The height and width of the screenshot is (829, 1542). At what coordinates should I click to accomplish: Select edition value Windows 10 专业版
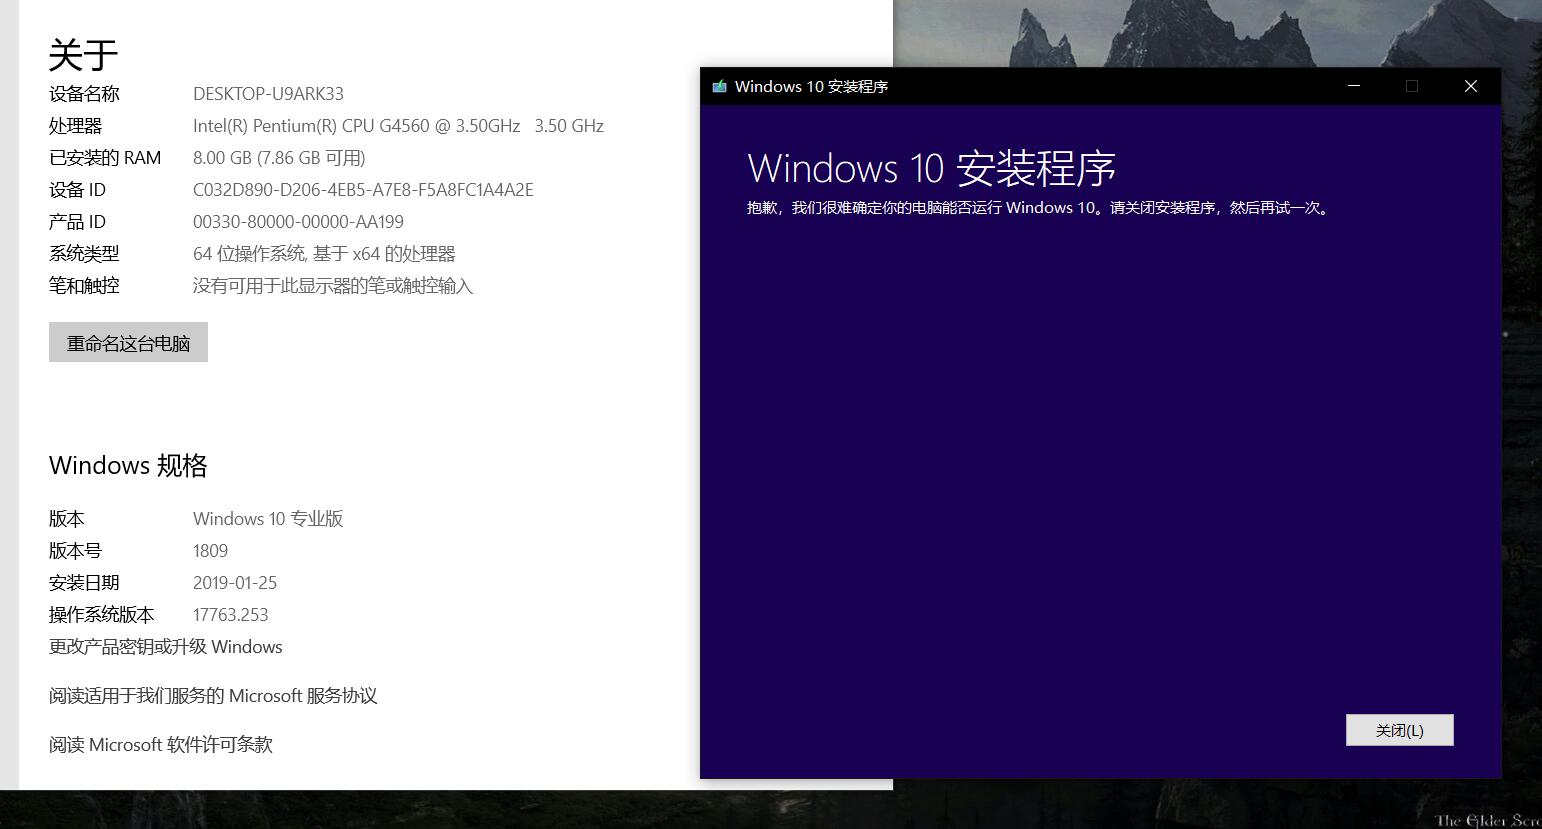tap(268, 519)
